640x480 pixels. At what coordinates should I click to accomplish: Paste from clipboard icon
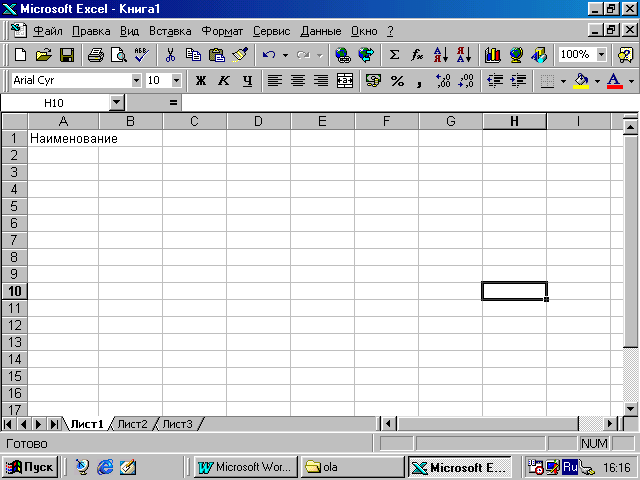217,55
